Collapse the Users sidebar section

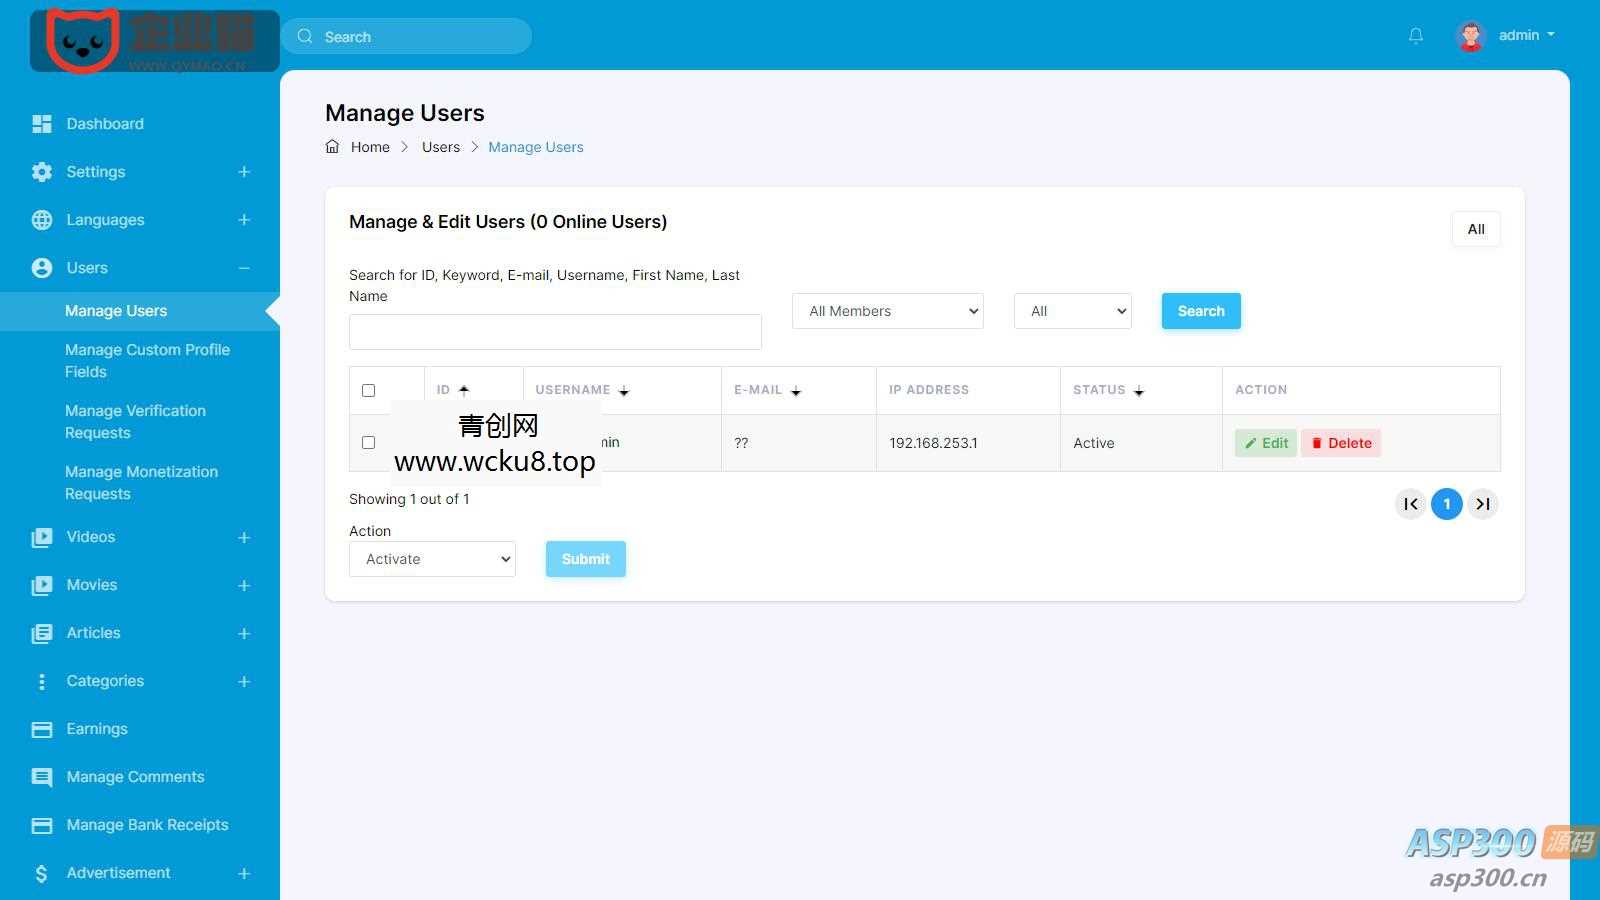(x=244, y=267)
